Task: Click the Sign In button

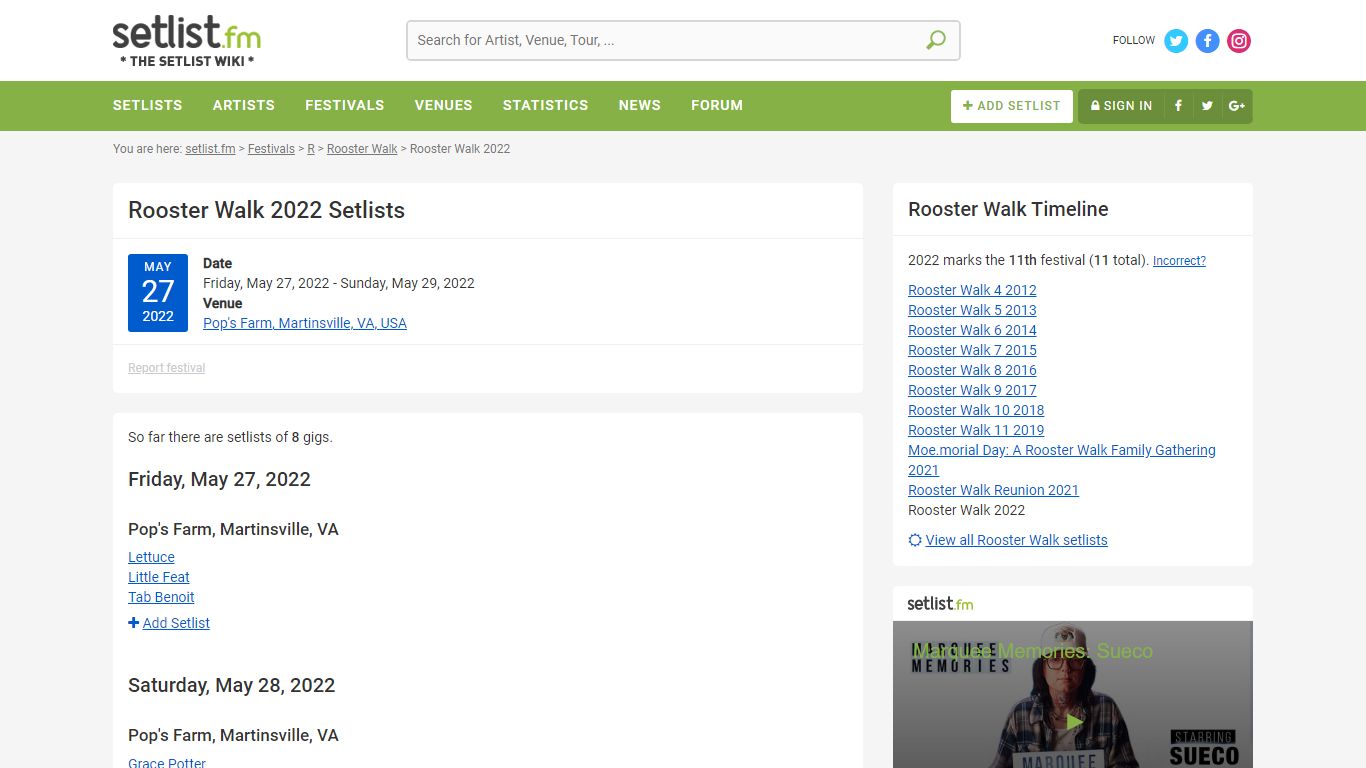Action: pyautogui.click(x=1121, y=106)
